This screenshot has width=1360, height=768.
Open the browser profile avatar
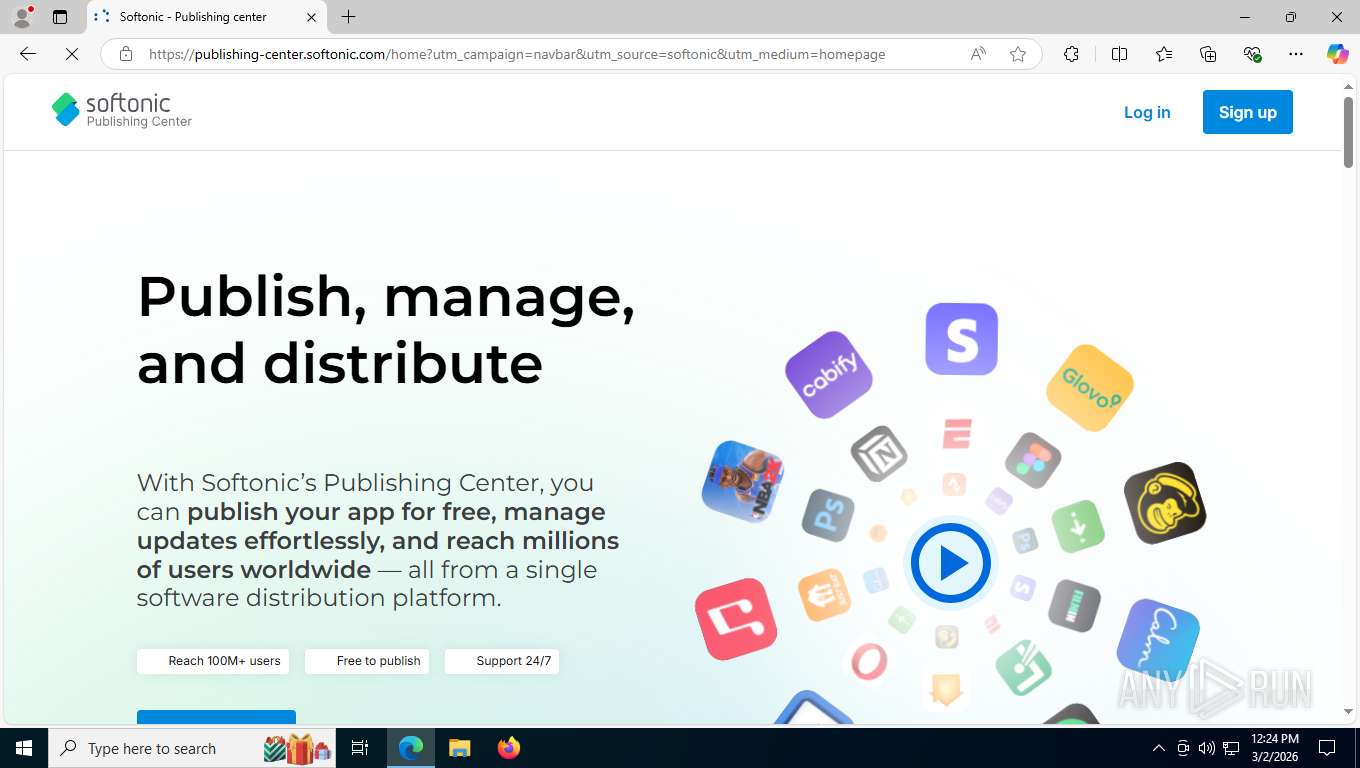22,17
